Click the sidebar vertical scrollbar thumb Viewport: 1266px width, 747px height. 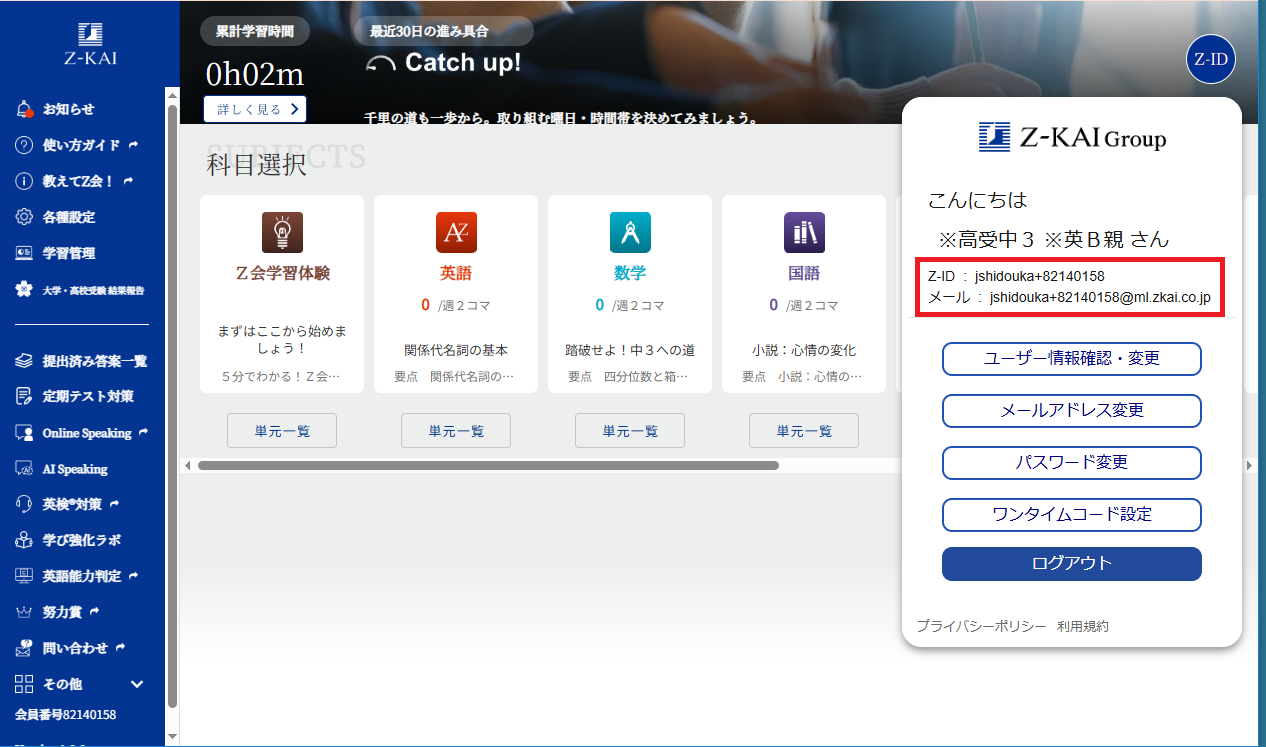(x=172, y=405)
